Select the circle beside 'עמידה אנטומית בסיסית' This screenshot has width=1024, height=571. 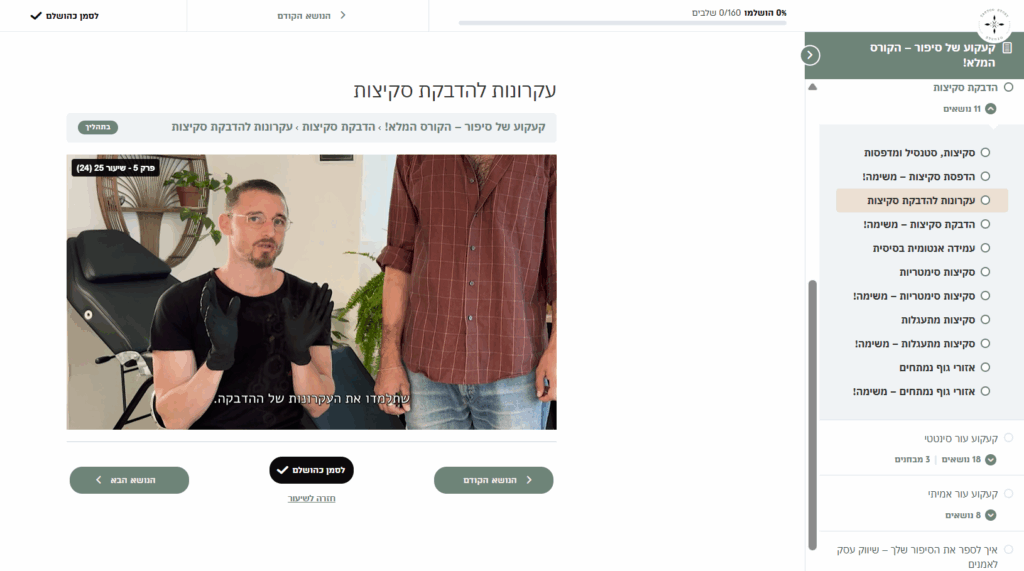tap(985, 248)
